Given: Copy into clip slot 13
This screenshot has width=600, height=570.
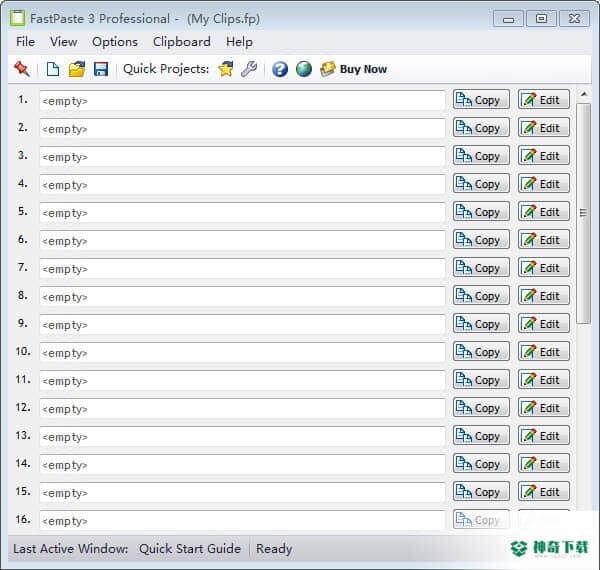Looking at the screenshot, I should point(481,435).
